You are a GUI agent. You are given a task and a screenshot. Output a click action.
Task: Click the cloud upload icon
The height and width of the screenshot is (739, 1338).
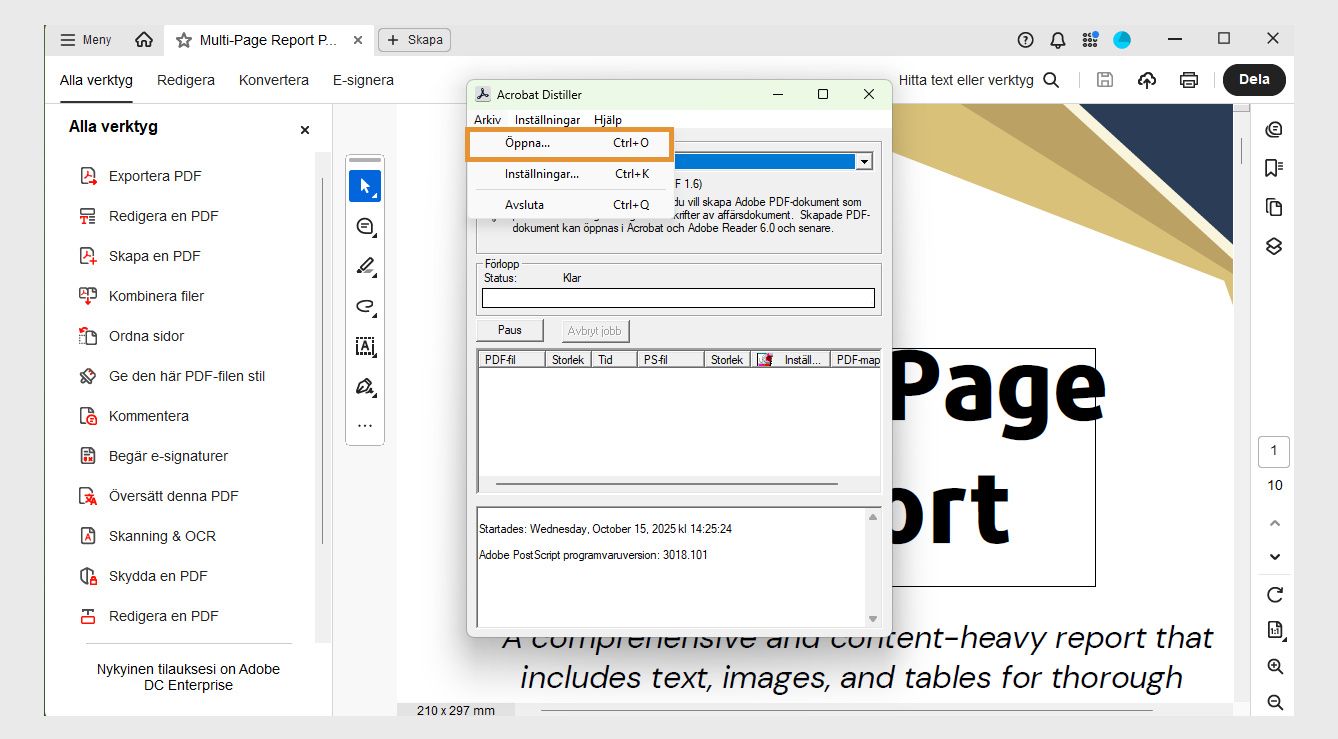(x=1147, y=80)
